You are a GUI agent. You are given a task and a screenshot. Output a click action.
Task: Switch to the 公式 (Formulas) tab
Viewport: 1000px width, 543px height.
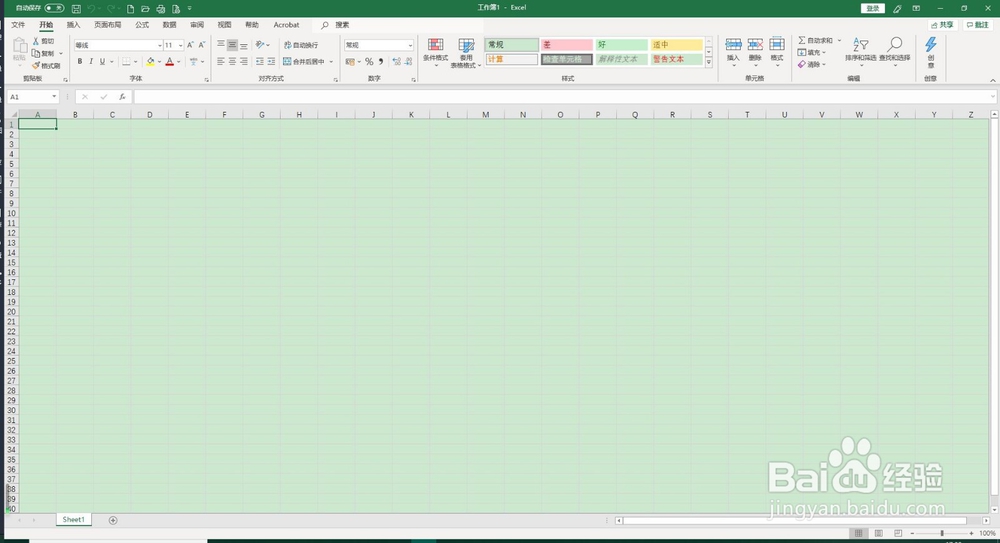coord(142,25)
